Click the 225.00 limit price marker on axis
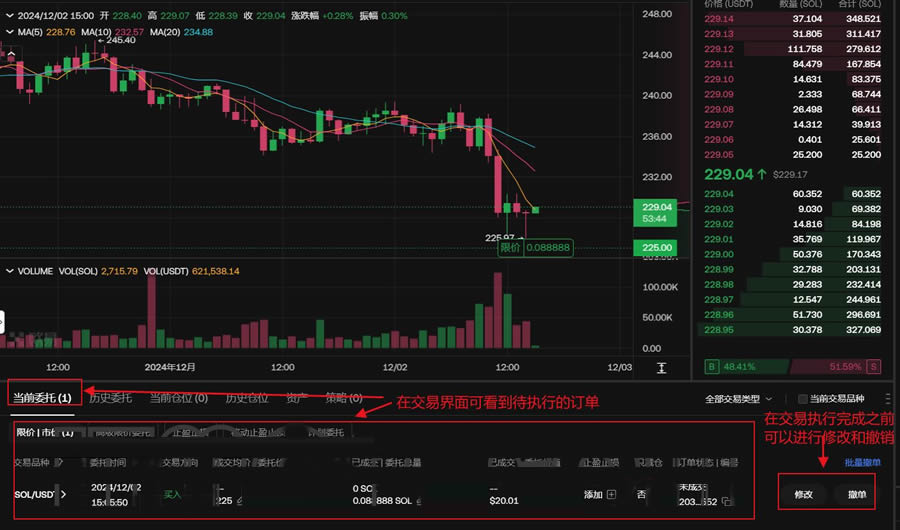This screenshot has width=900, height=530. (x=659, y=247)
